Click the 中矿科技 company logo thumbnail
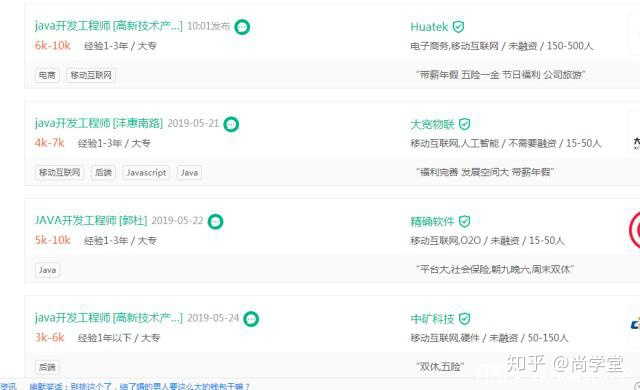The image size is (640, 390). [635, 325]
